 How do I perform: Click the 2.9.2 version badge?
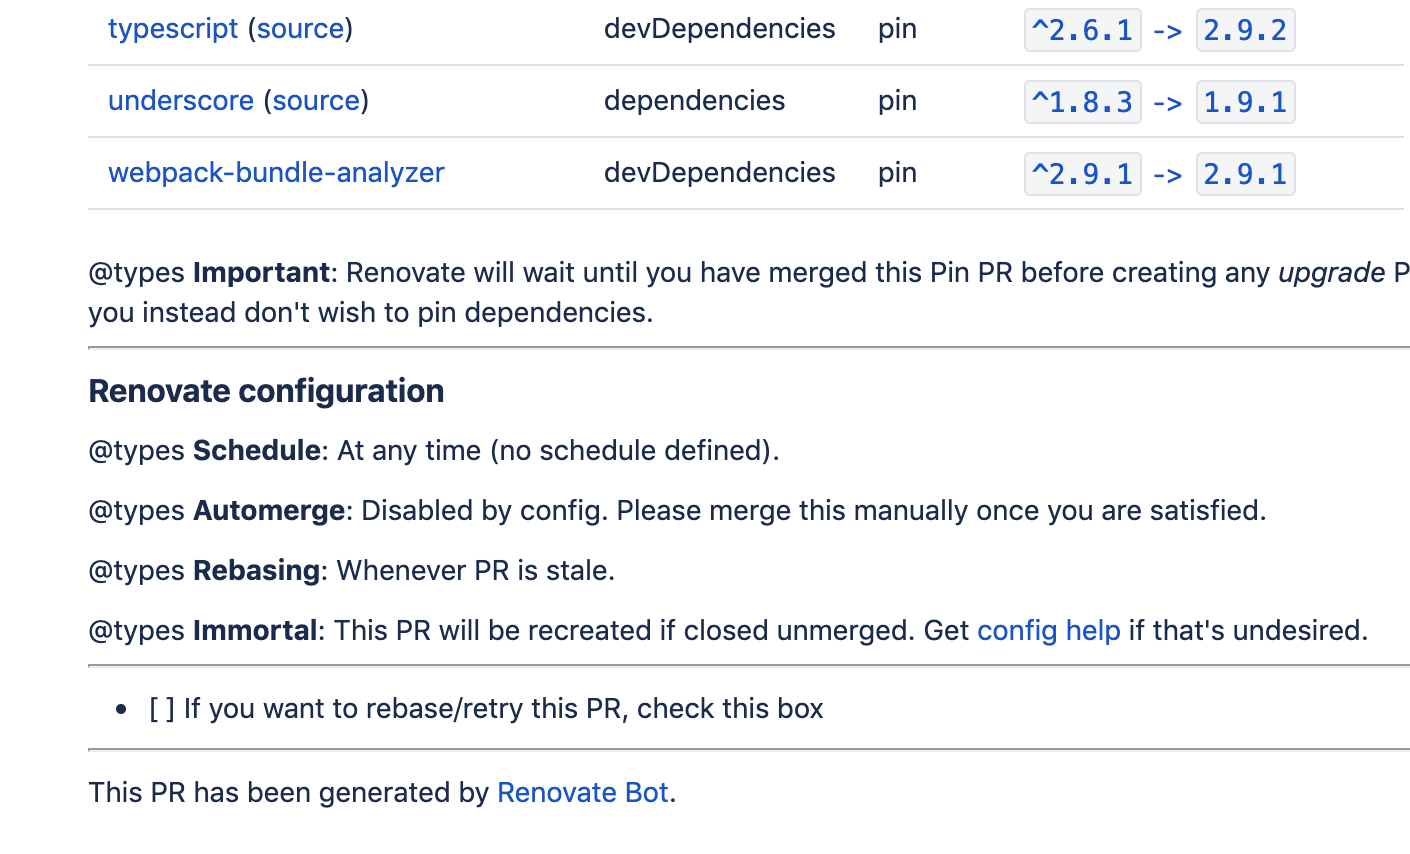(x=1245, y=30)
